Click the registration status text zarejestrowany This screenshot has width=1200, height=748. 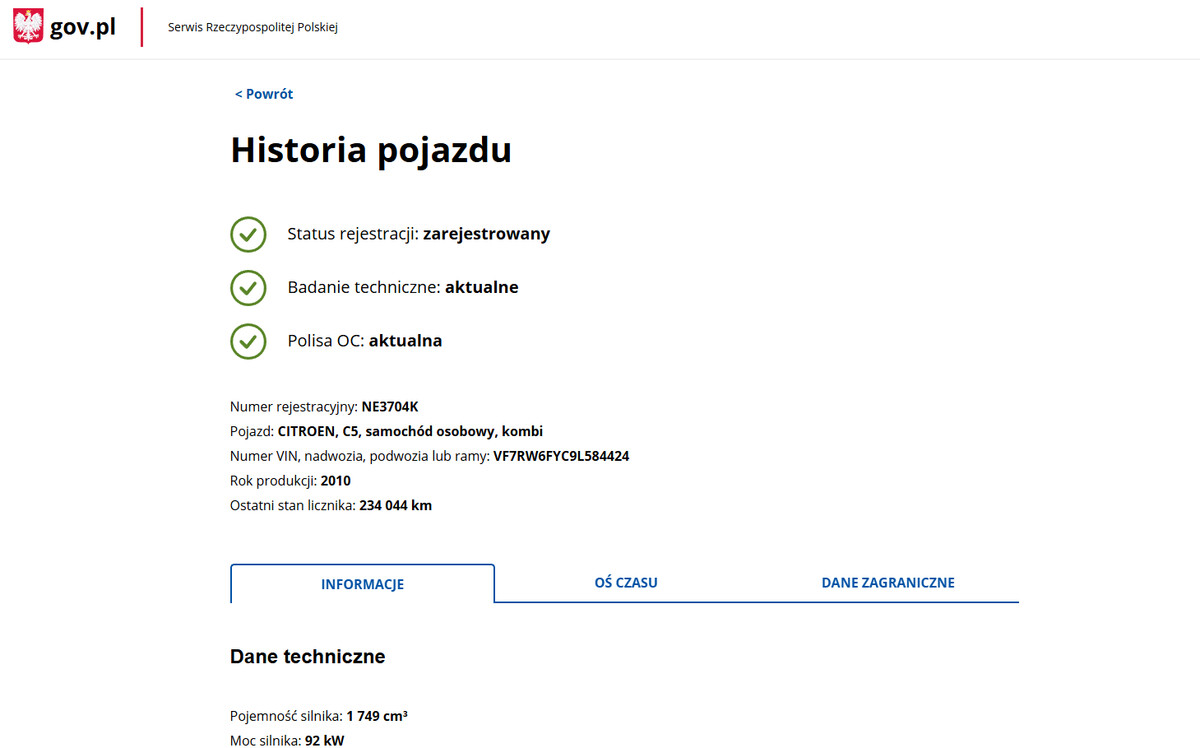[x=486, y=234]
